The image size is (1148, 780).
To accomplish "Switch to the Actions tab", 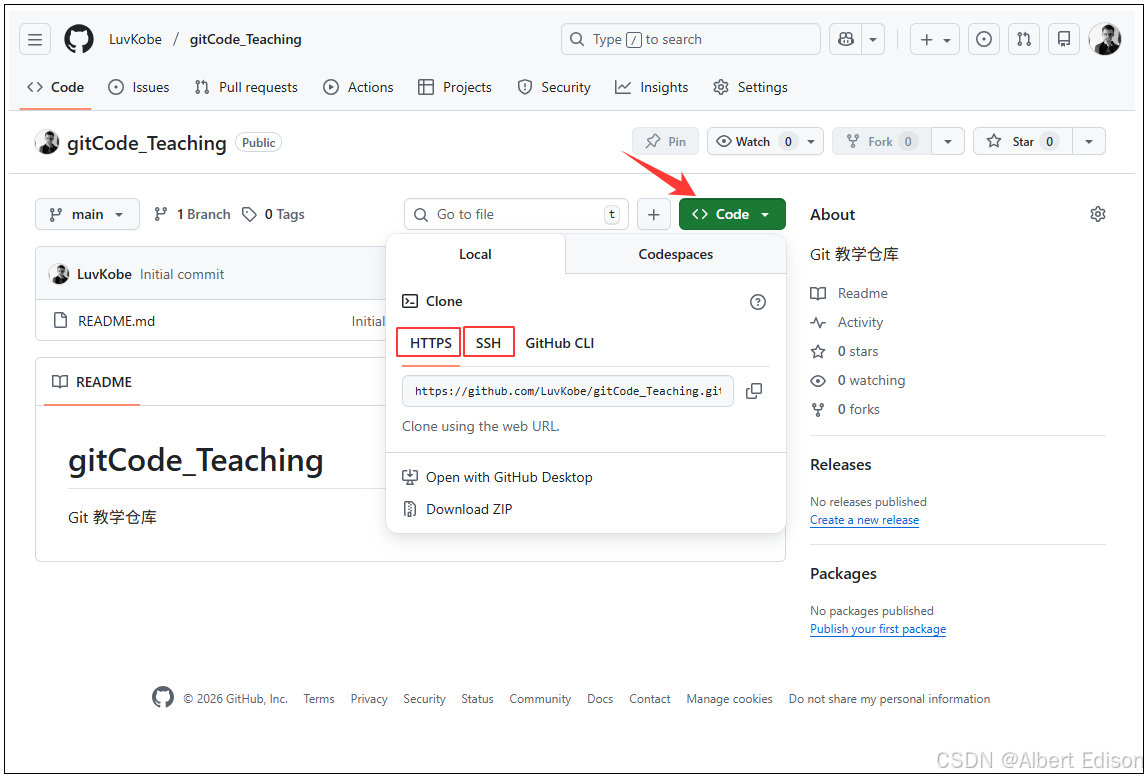I will pyautogui.click(x=359, y=87).
